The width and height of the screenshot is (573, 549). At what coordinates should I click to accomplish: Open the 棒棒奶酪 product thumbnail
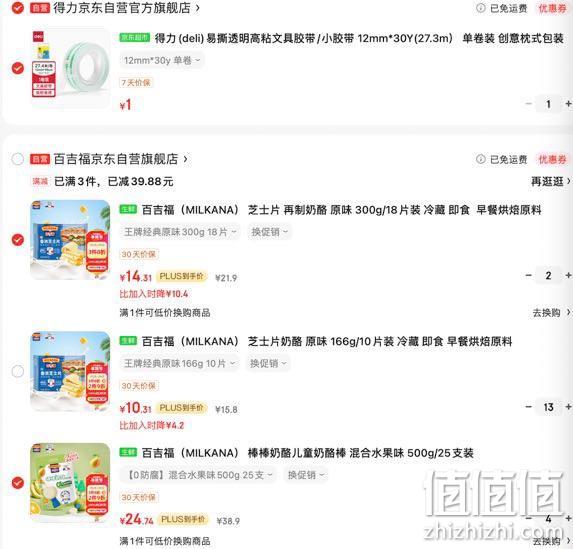coord(70,482)
